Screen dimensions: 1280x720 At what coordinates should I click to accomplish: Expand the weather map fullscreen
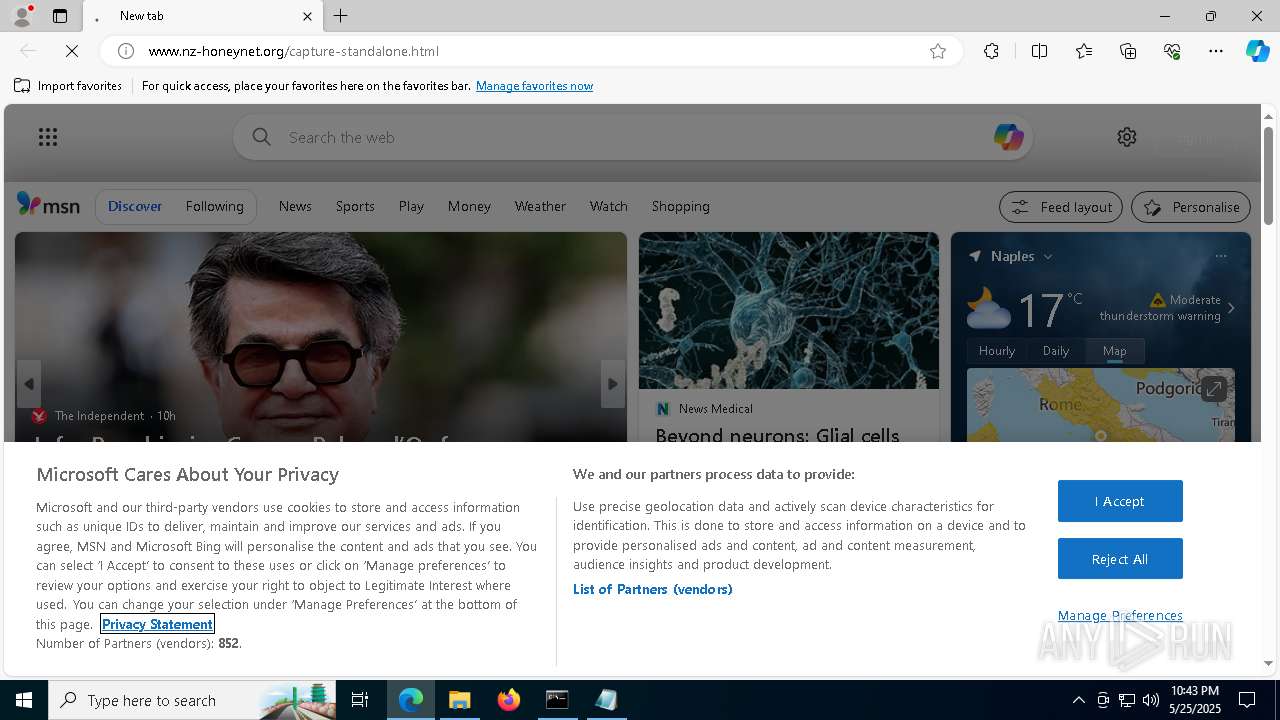pos(1213,389)
